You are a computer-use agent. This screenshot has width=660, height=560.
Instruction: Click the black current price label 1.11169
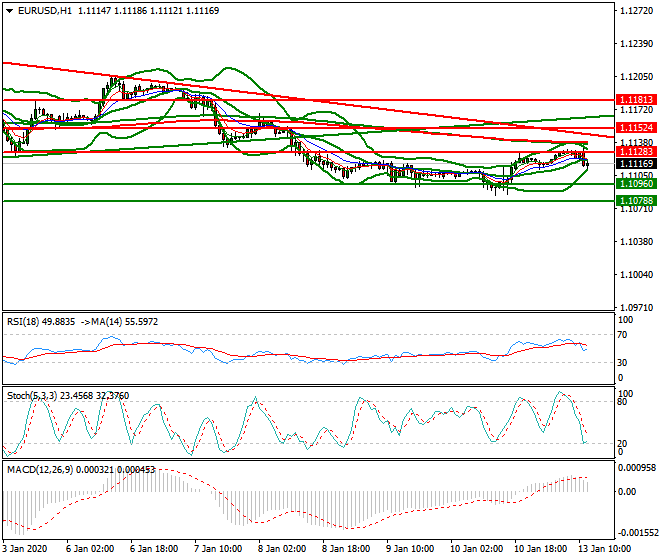(x=636, y=164)
